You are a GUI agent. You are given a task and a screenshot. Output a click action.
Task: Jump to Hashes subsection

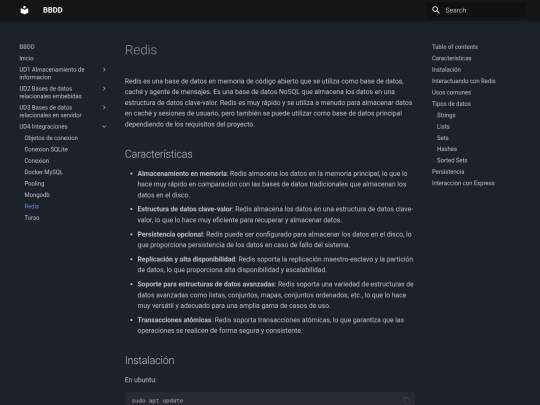point(447,149)
